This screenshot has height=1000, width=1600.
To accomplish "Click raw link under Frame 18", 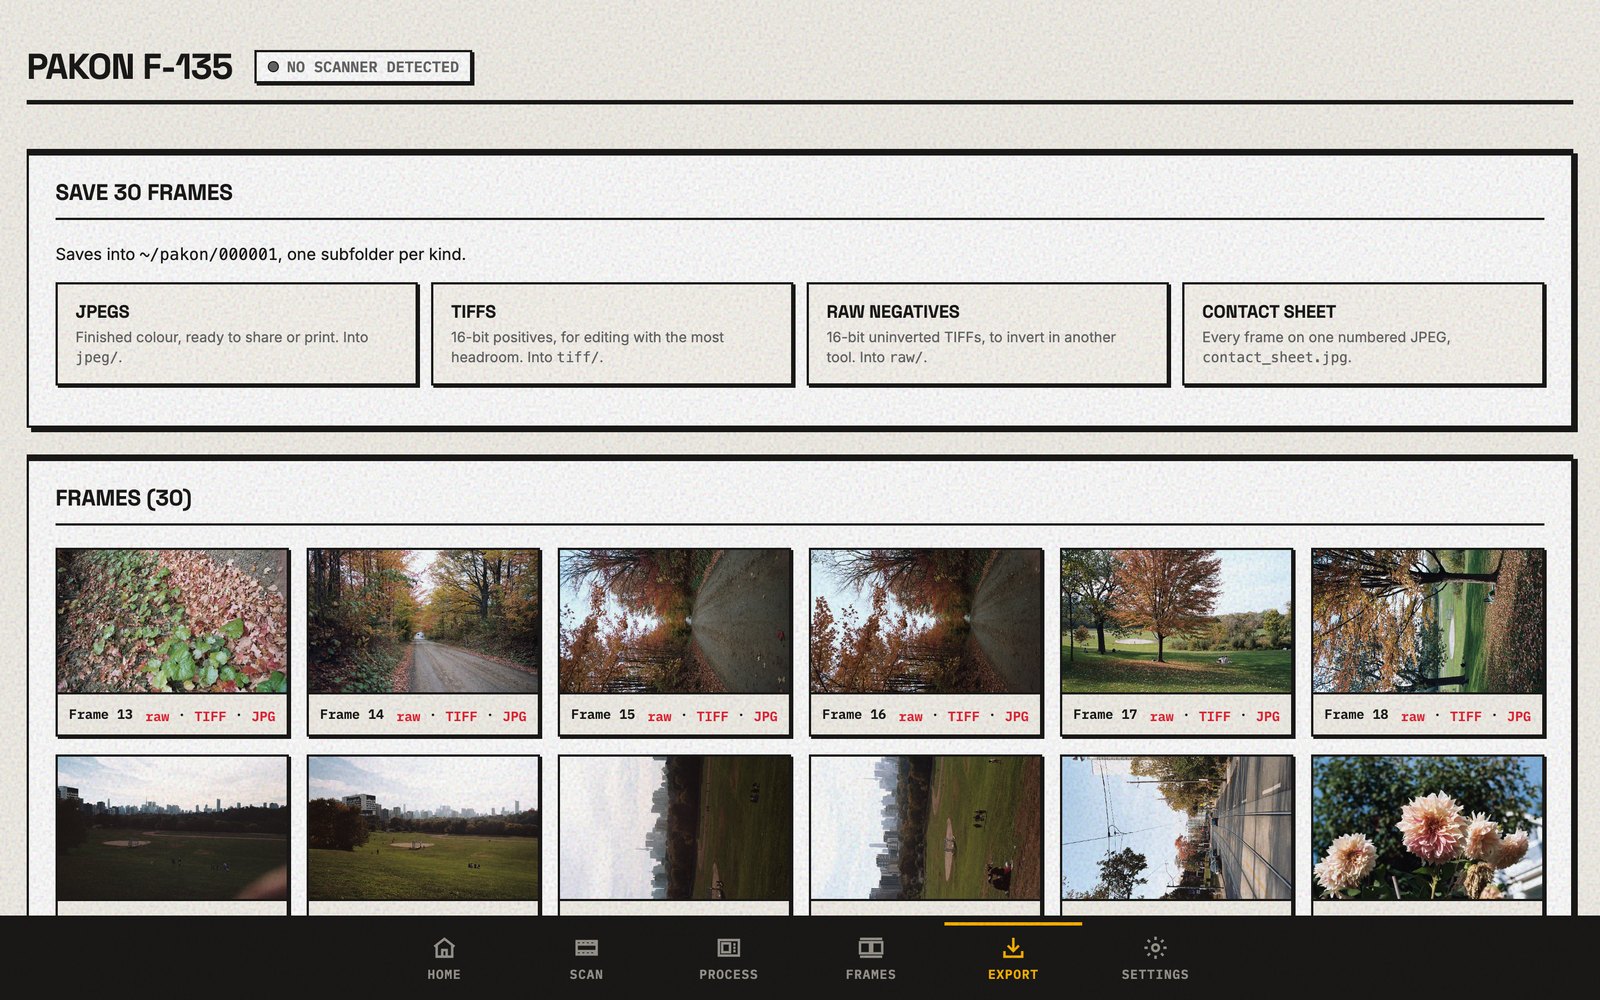I will pos(1412,716).
